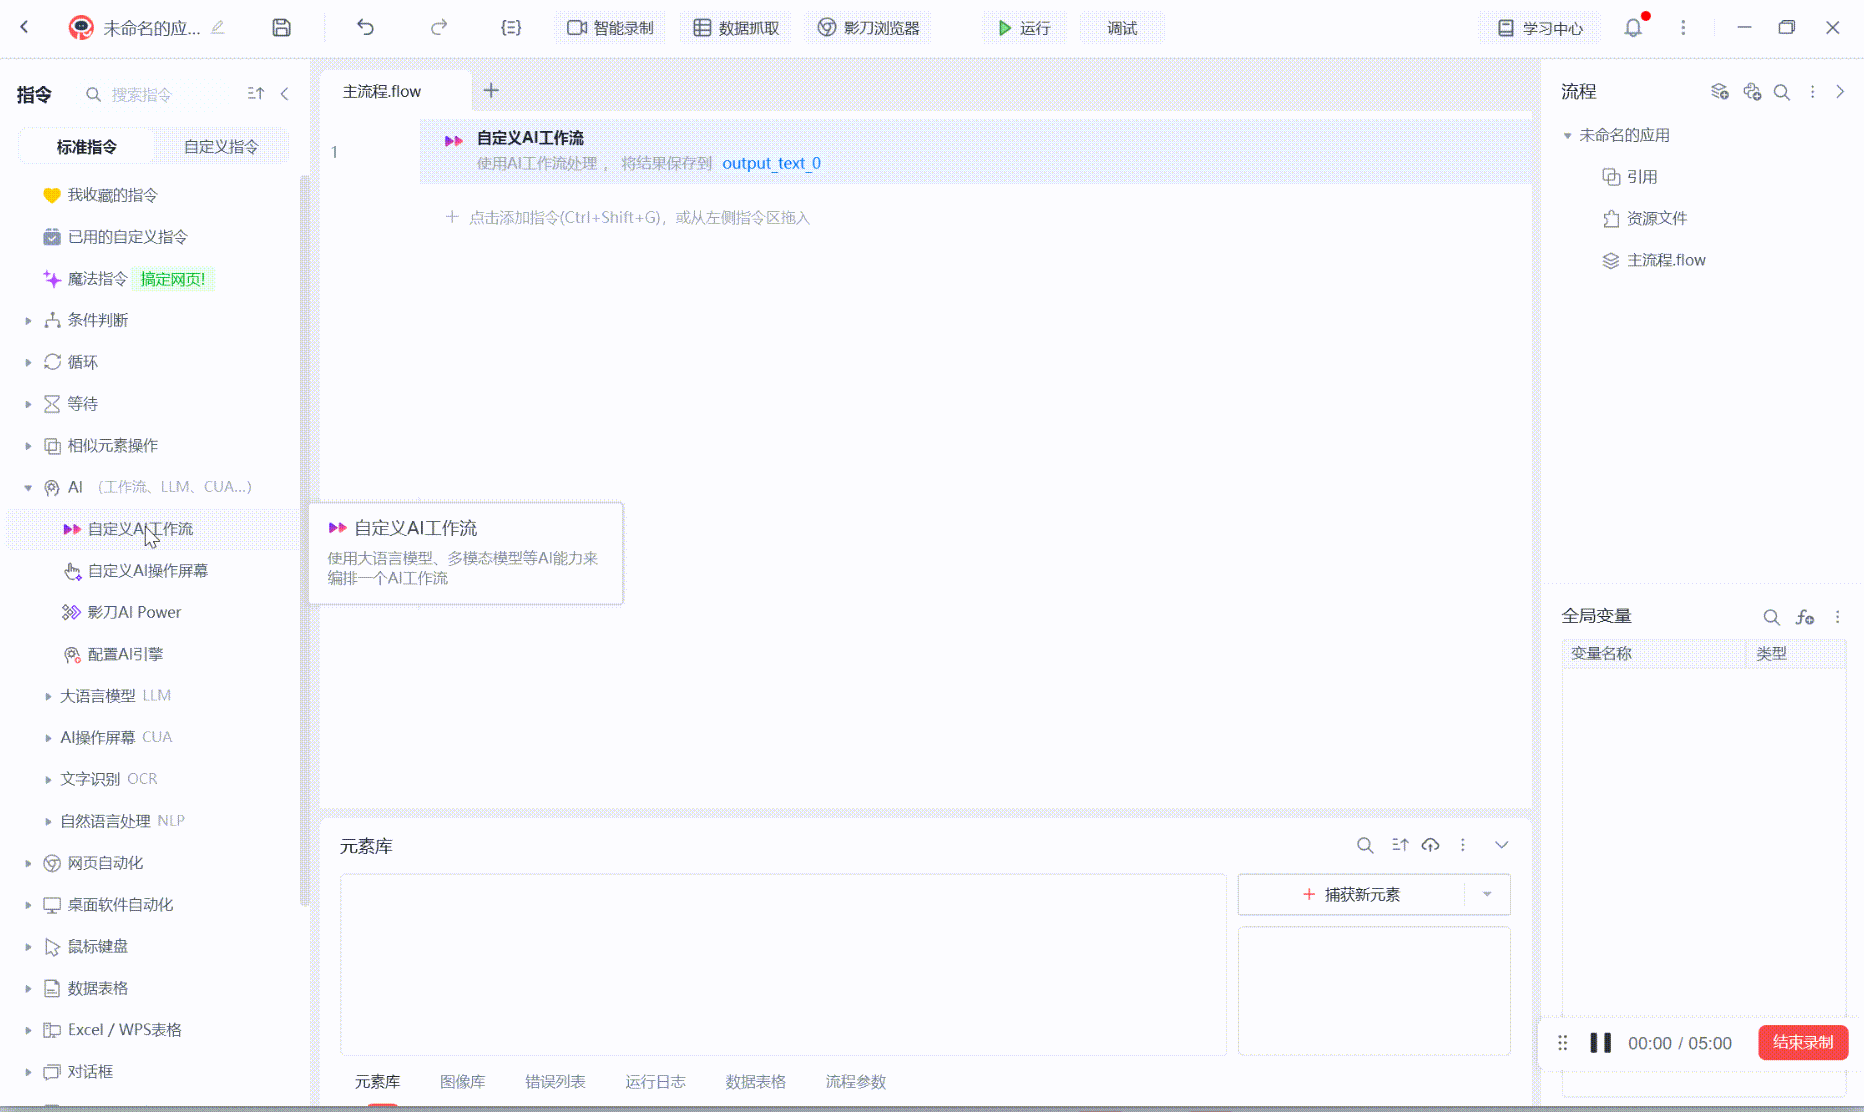
Task: Switch to 自定义指令 tab
Action: tap(221, 147)
